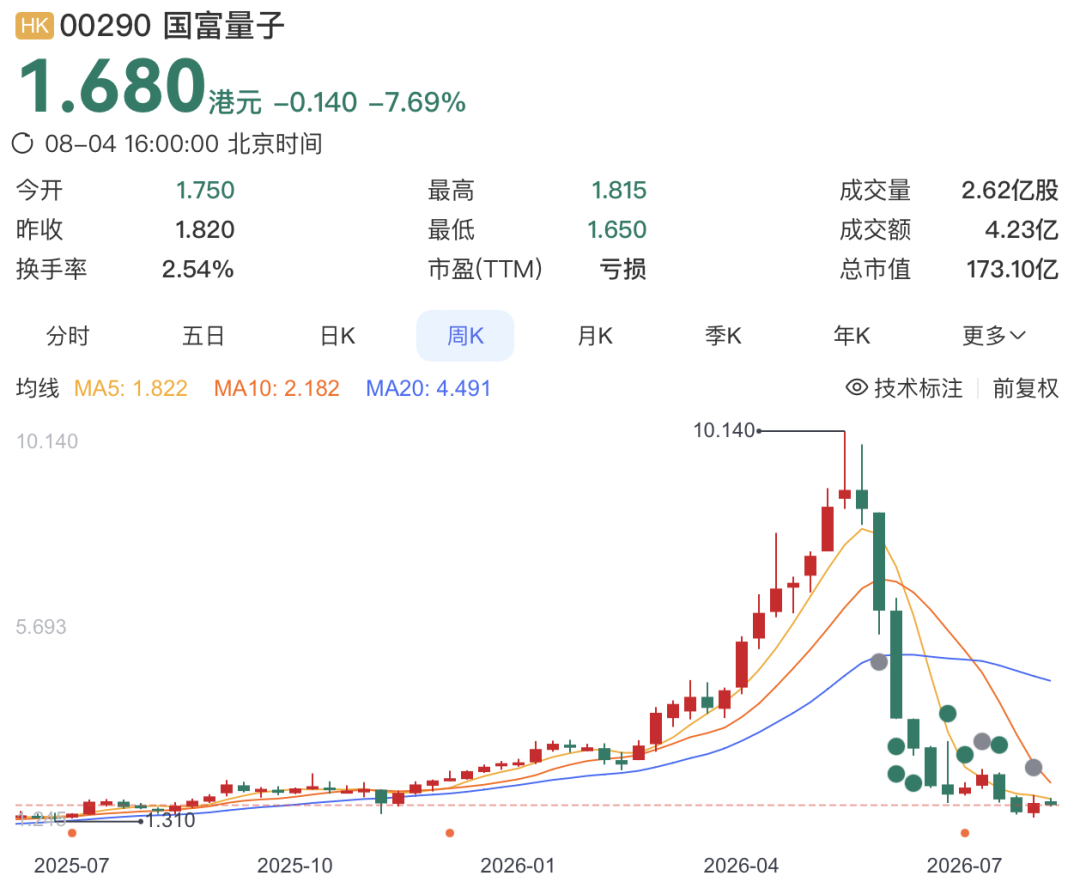Click the 成交额 value 4.23亿
The image size is (1080, 888).
(1021, 229)
